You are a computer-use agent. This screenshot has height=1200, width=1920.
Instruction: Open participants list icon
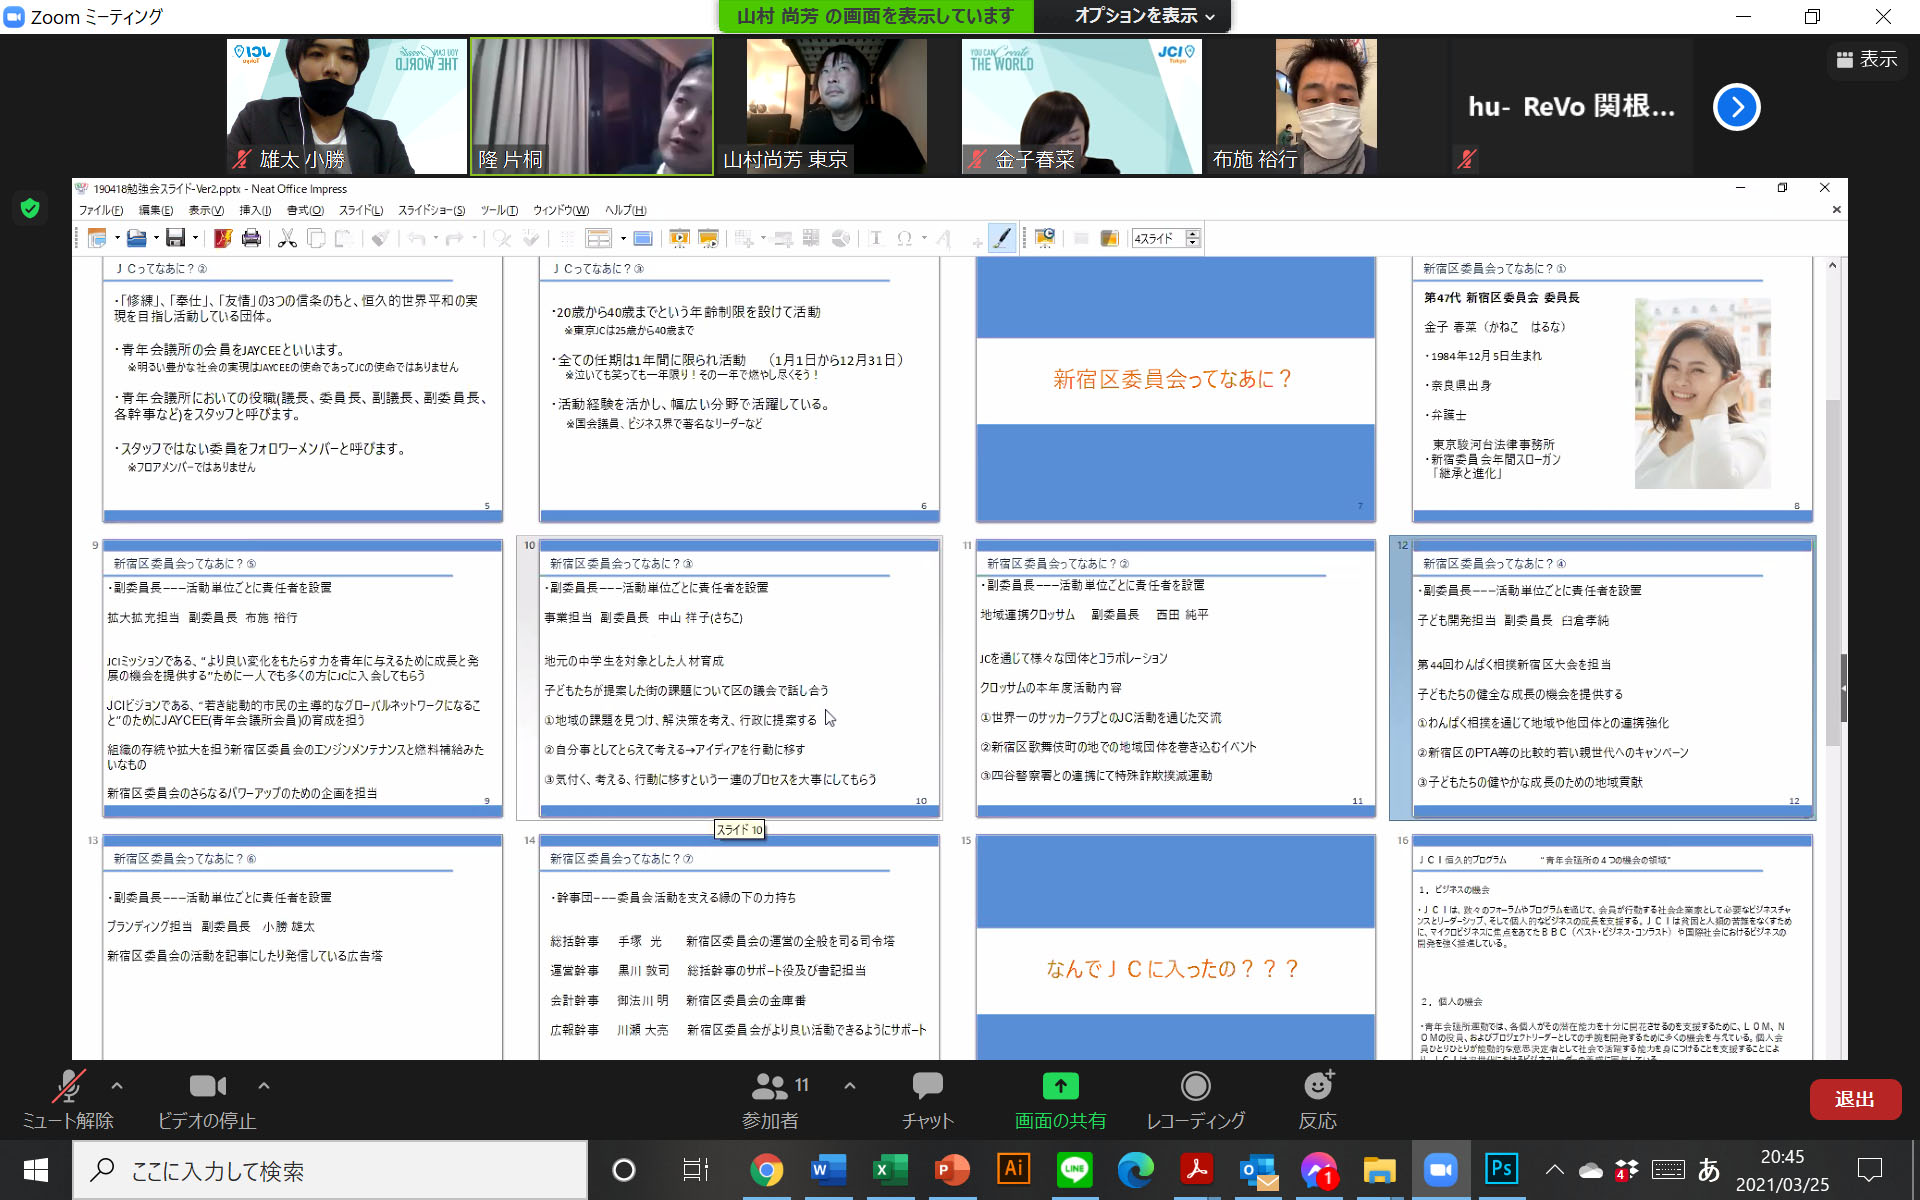point(770,1086)
